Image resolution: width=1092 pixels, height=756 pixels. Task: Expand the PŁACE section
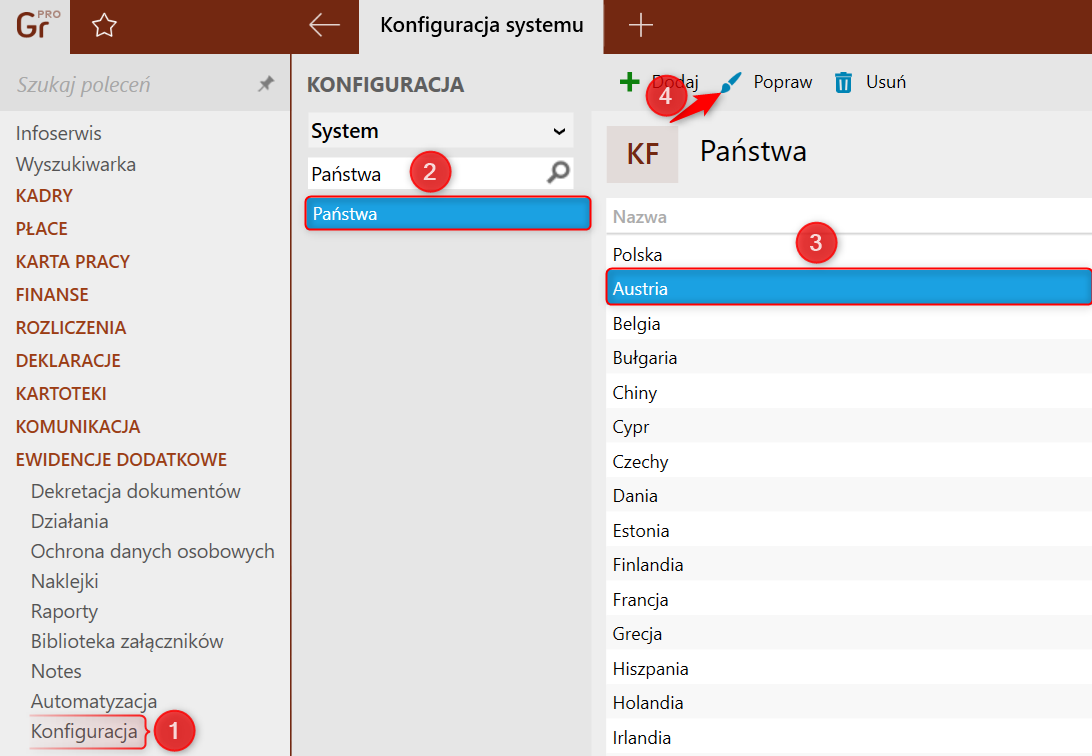(42, 228)
